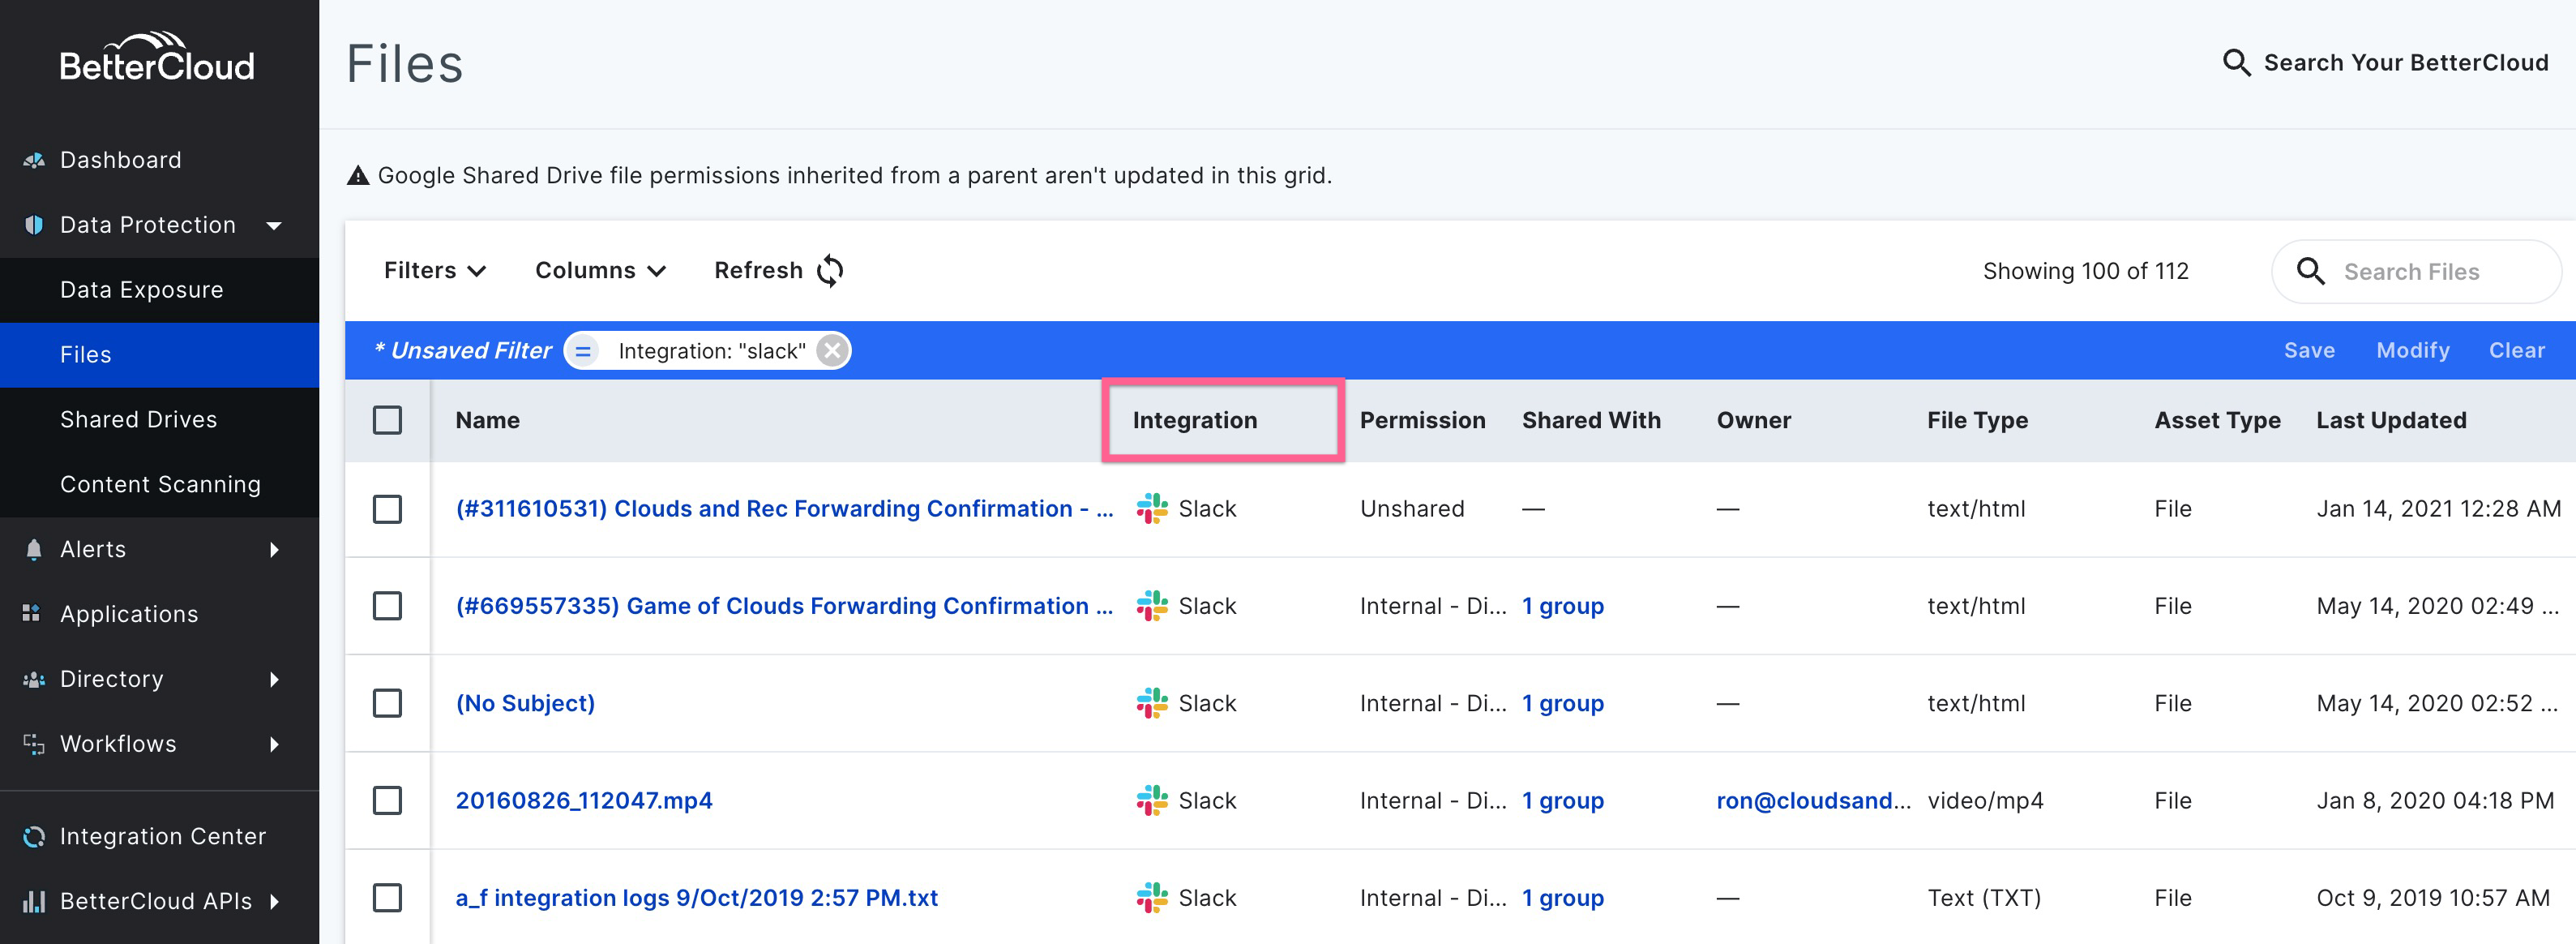Select the checkbox beside Game of Clouds file
Screen dimensions: 2576x944
coord(388,605)
